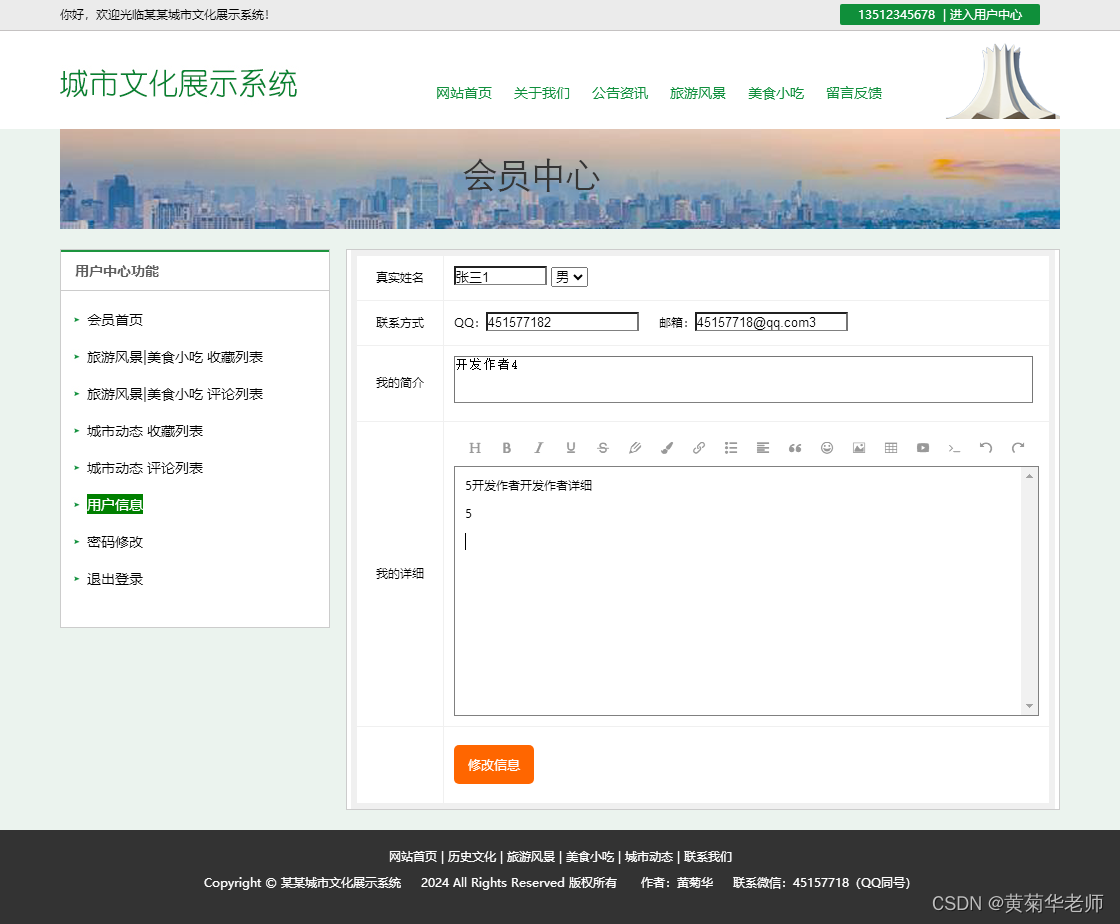This screenshot has width=1120, height=924.
Task: Open the 留言反馈 navigation item
Action: click(x=854, y=93)
